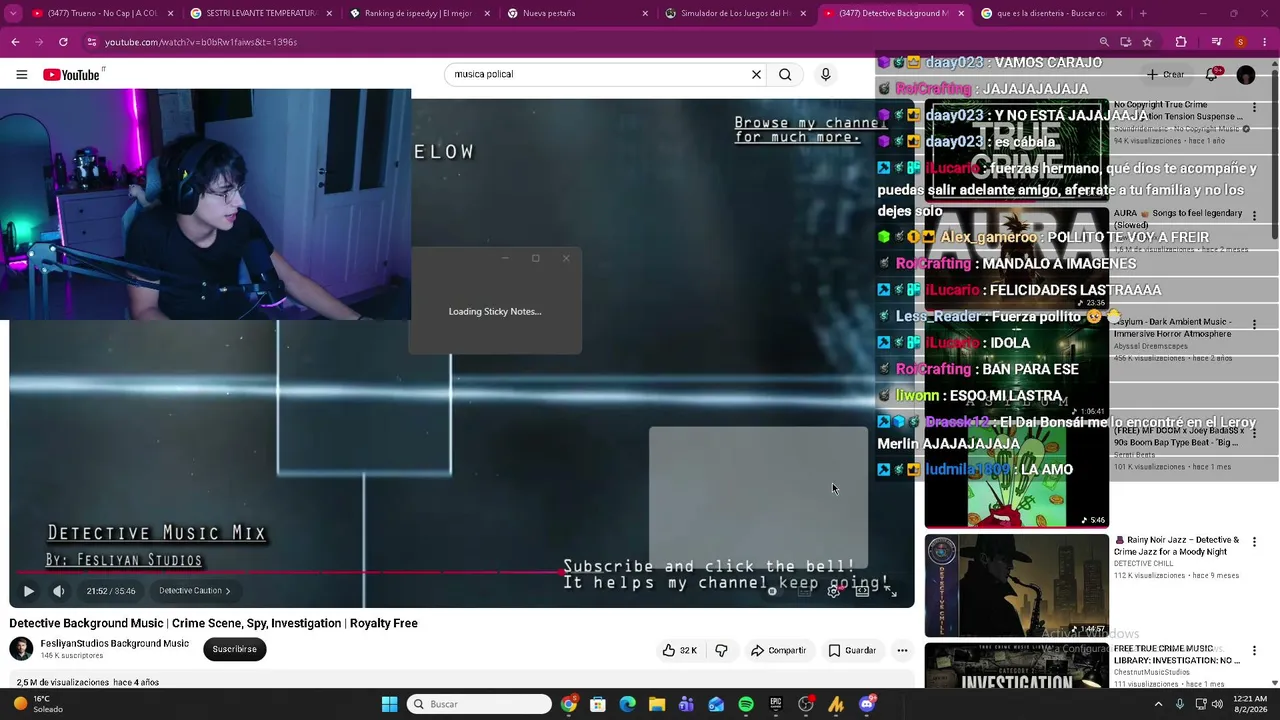The height and width of the screenshot is (720, 1280).
Task: Expand the tab search dropdown arrow
Action: coord(13,13)
